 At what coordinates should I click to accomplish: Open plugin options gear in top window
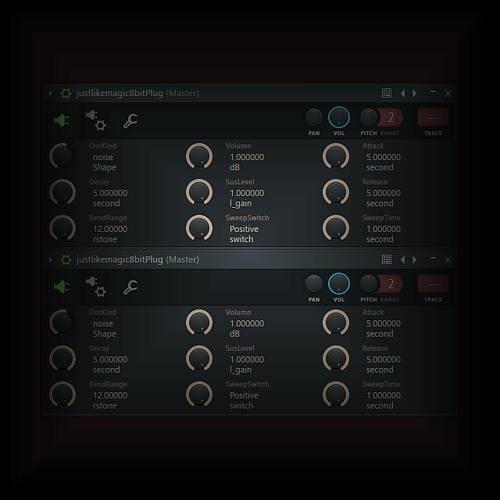[x=66, y=93]
